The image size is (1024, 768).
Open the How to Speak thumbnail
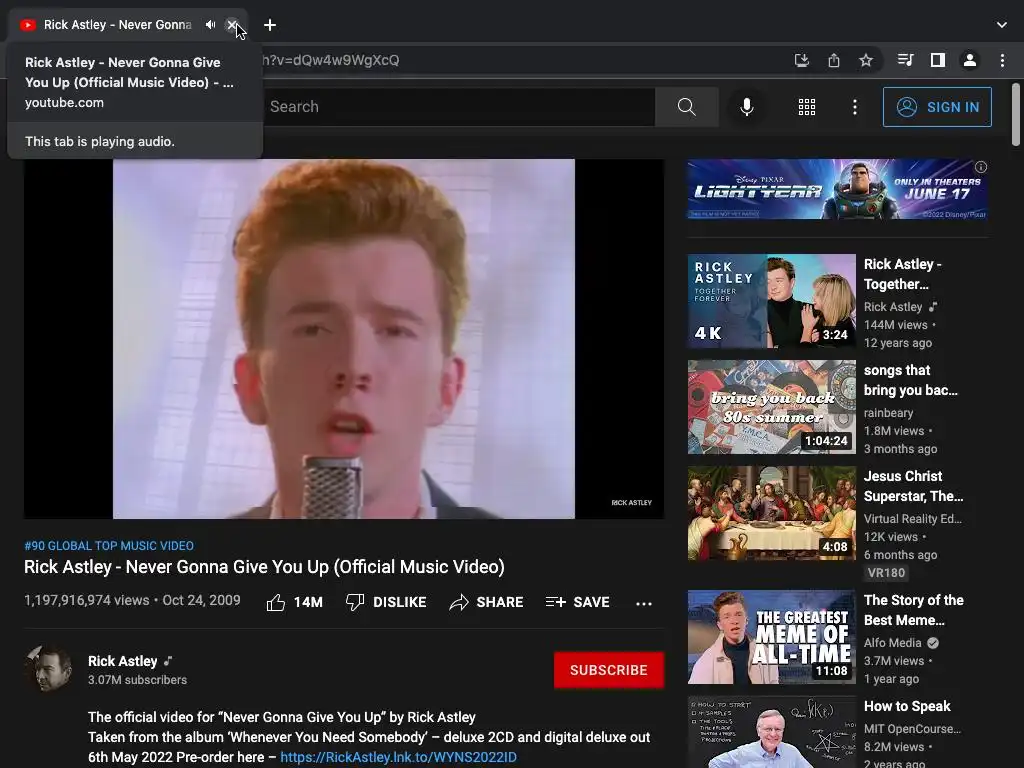(x=771, y=732)
